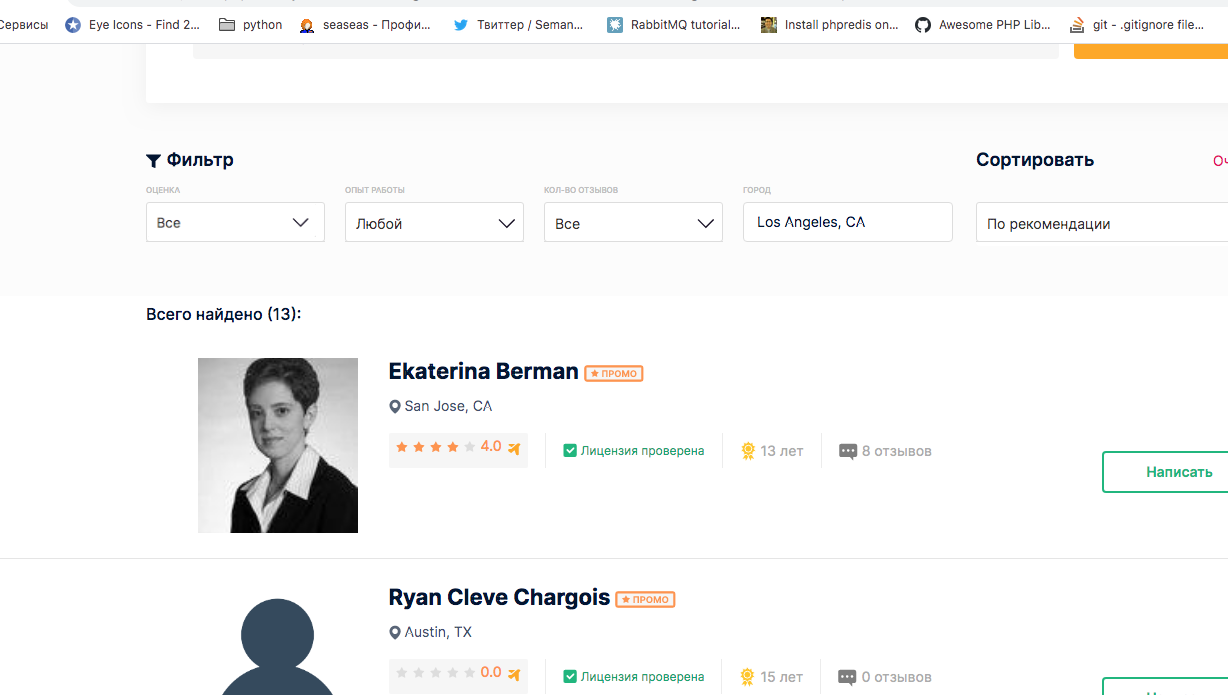Open the Оценка rating filter dropdown
This screenshot has width=1228, height=695.
point(235,222)
